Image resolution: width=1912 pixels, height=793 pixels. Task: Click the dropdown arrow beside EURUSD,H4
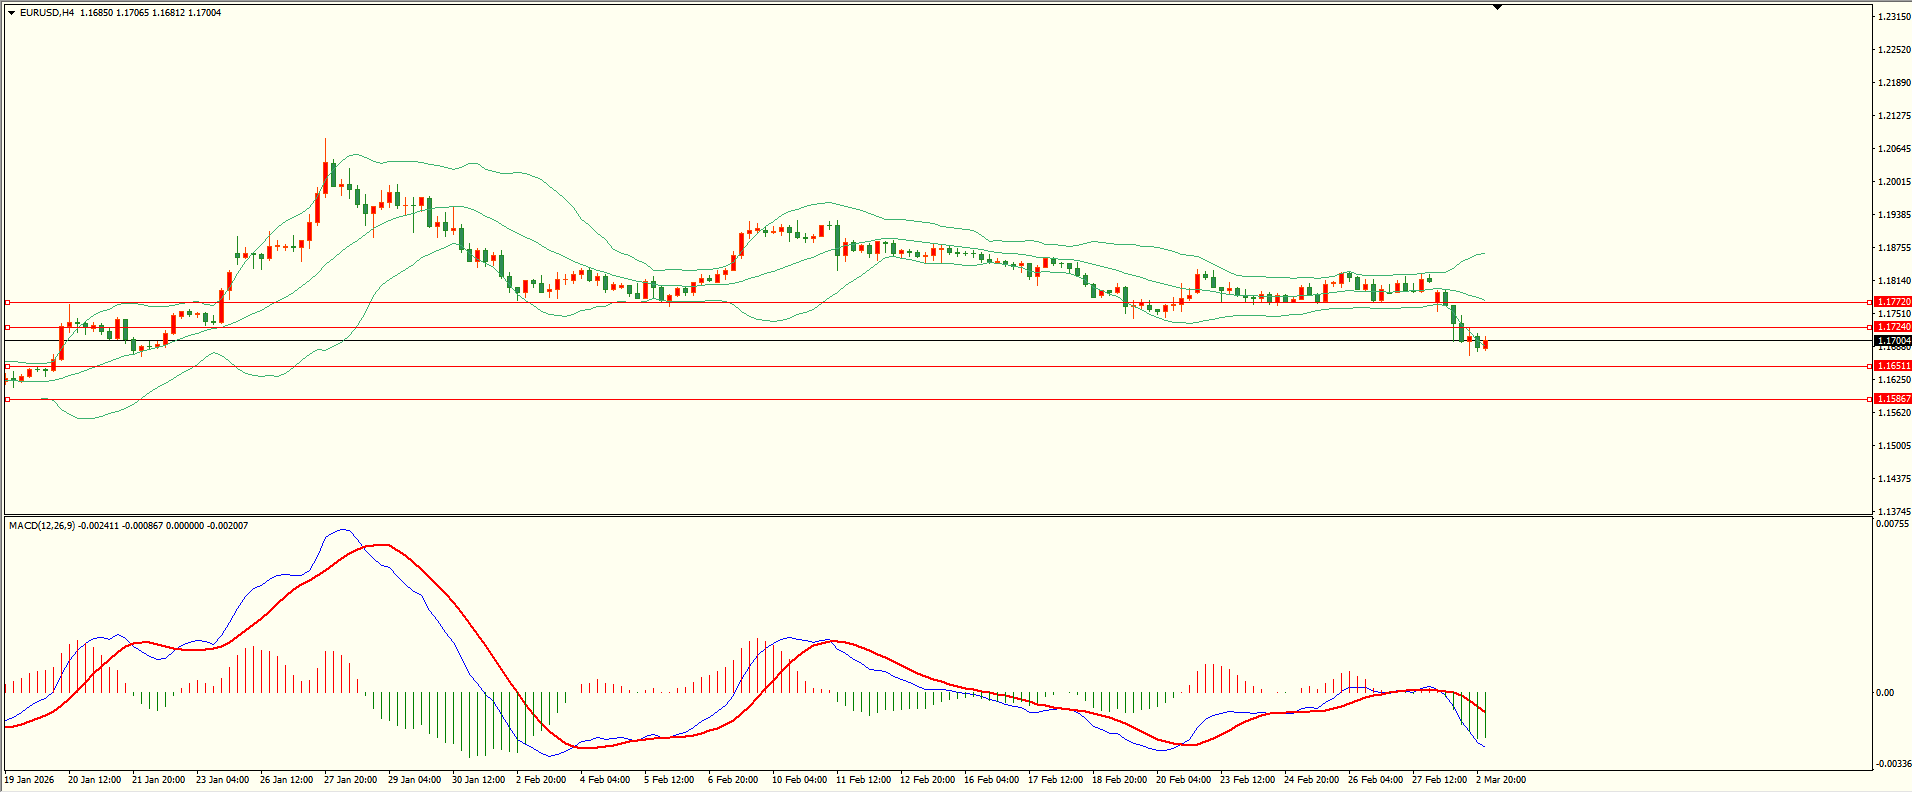coord(12,13)
